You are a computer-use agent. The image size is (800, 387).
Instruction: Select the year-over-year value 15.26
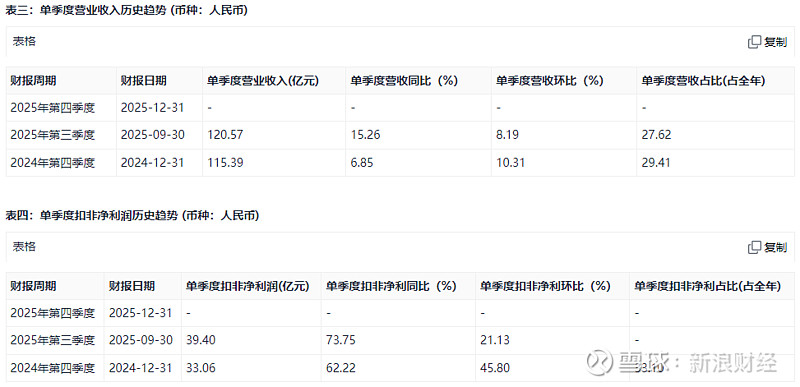[365, 135]
